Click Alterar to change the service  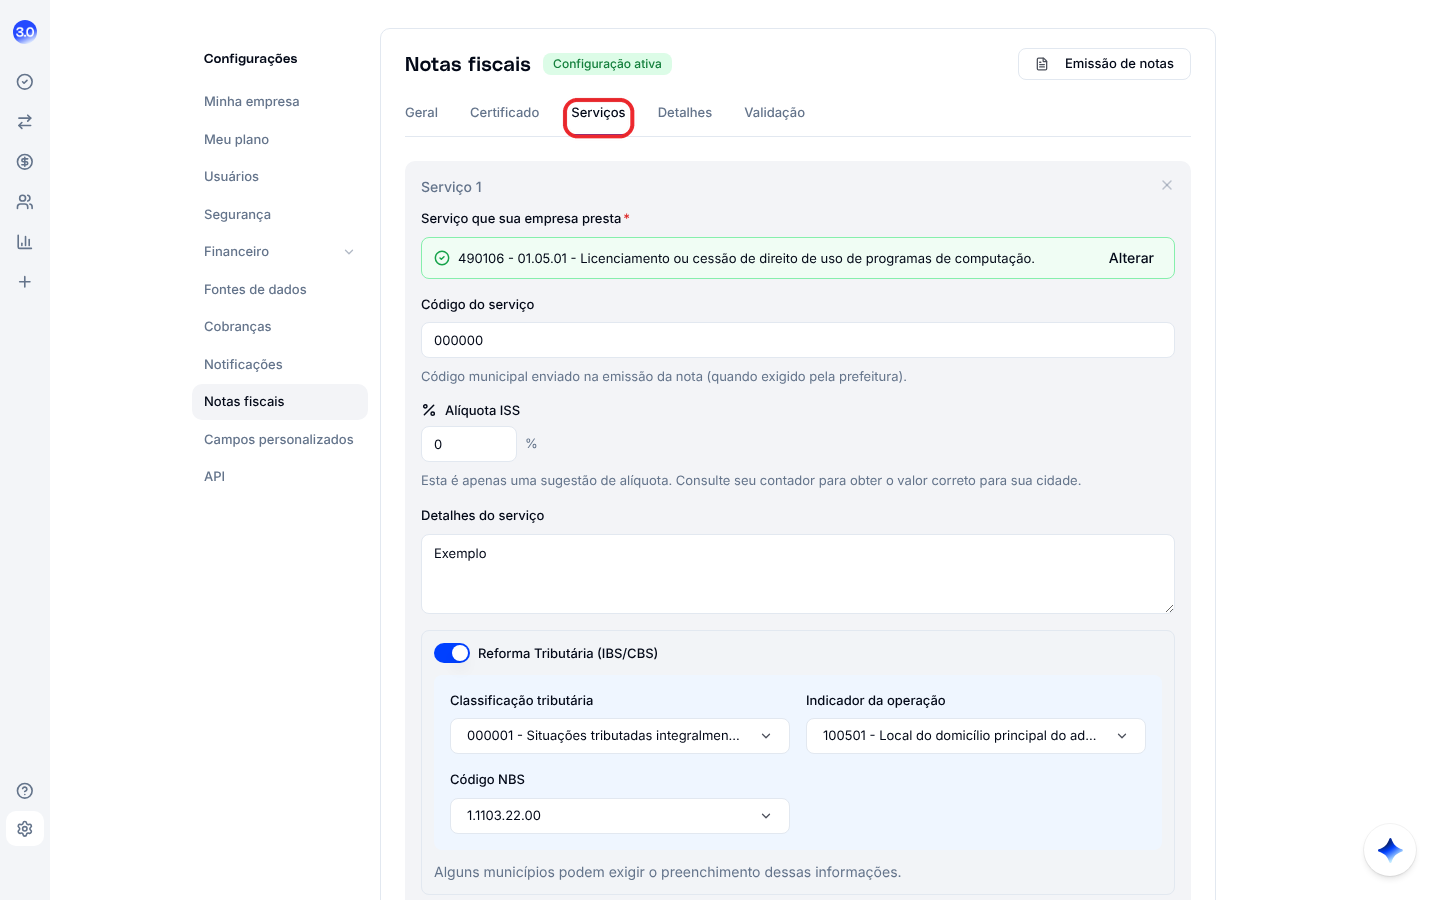click(1131, 258)
